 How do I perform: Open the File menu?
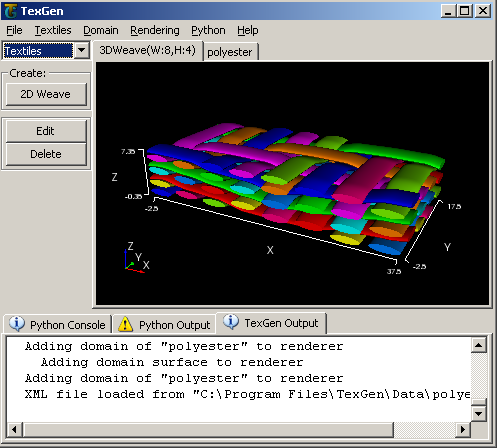(x=14, y=30)
